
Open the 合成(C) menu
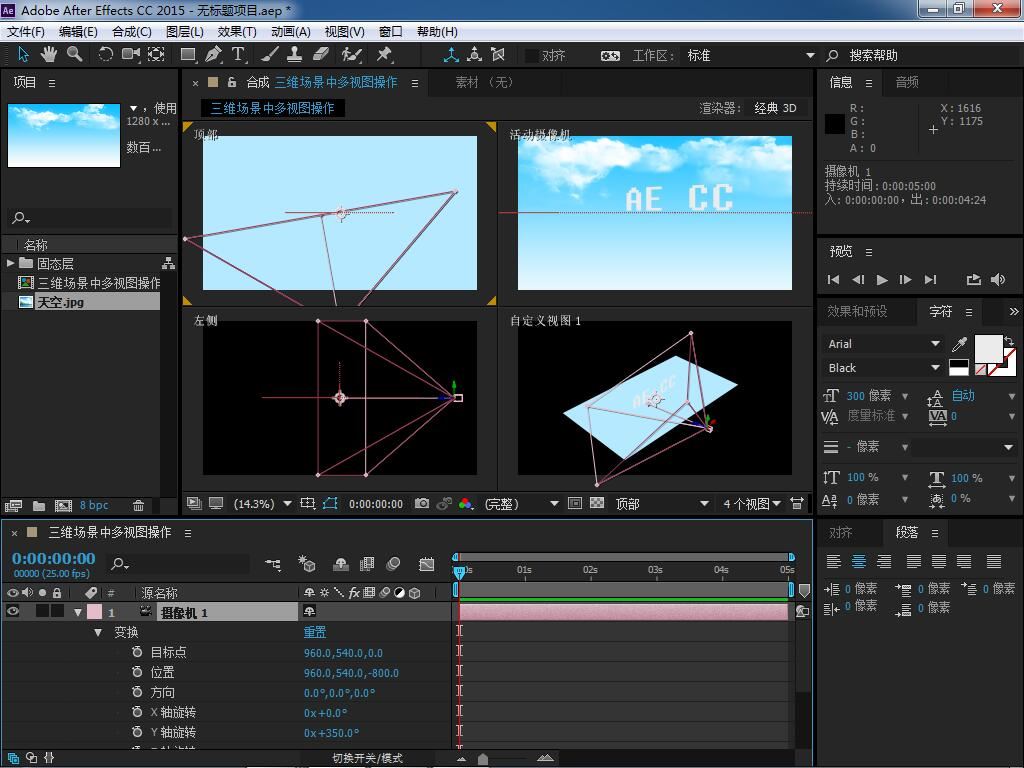[132, 31]
